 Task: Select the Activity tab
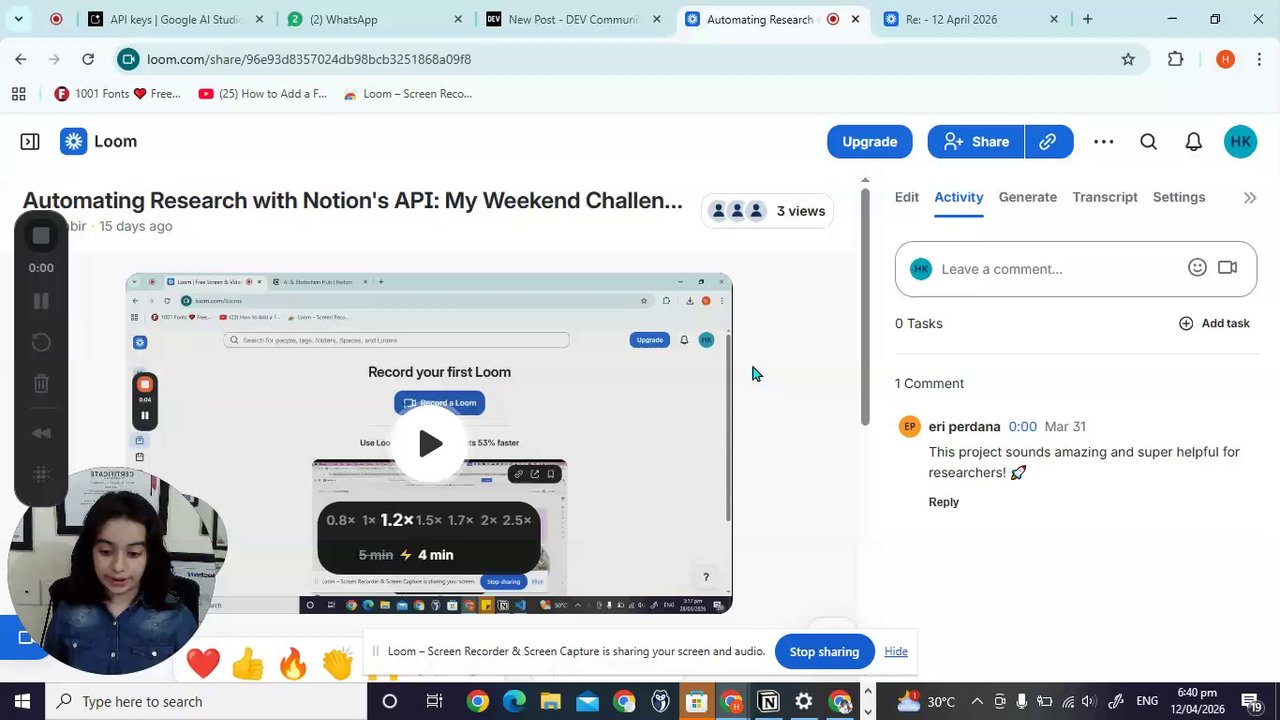click(x=959, y=197)
